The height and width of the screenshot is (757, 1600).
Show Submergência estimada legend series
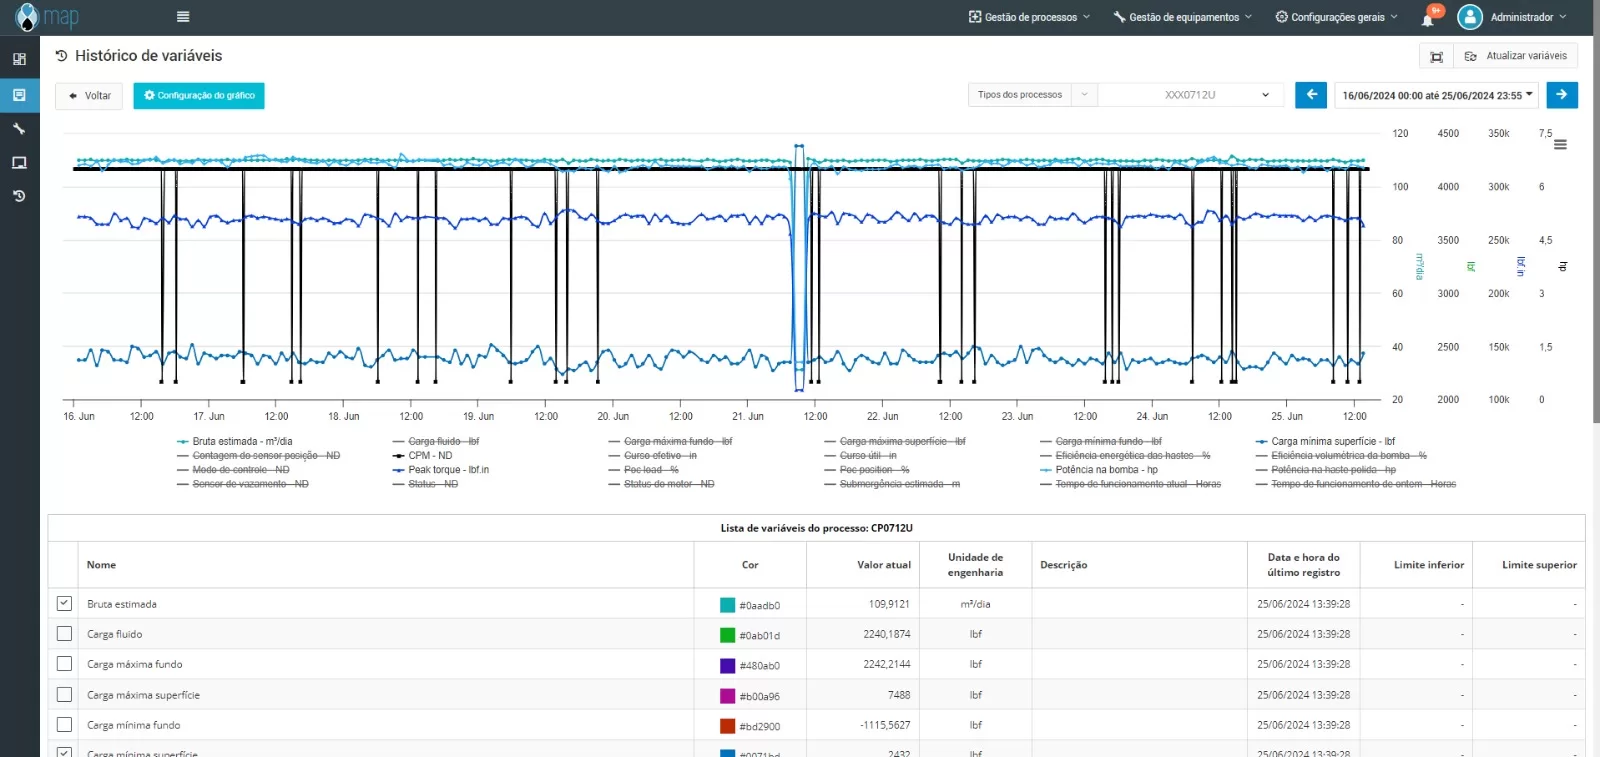click(x=892, y=484)
